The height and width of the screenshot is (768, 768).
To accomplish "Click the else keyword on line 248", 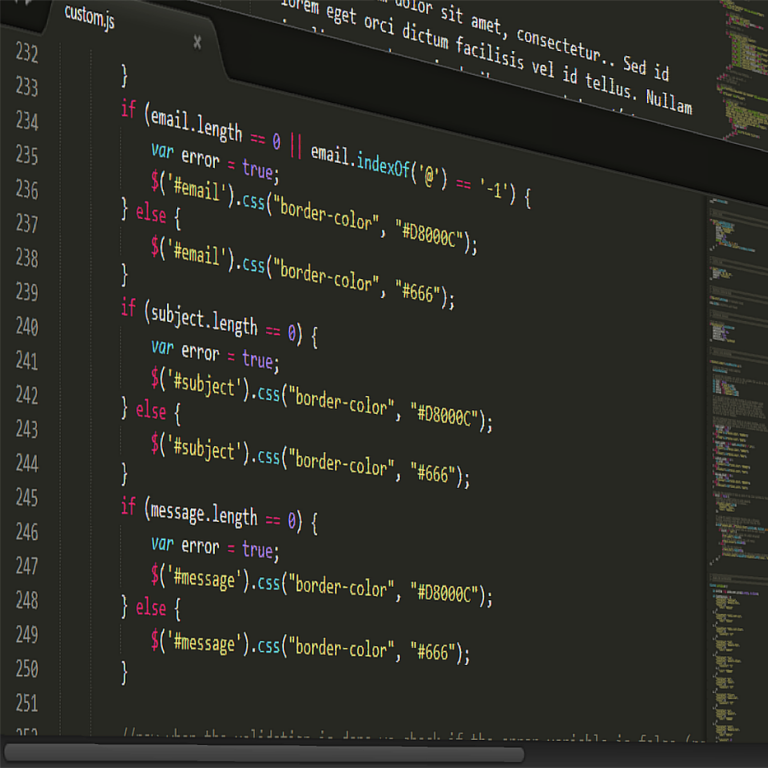I will point(151,607).
